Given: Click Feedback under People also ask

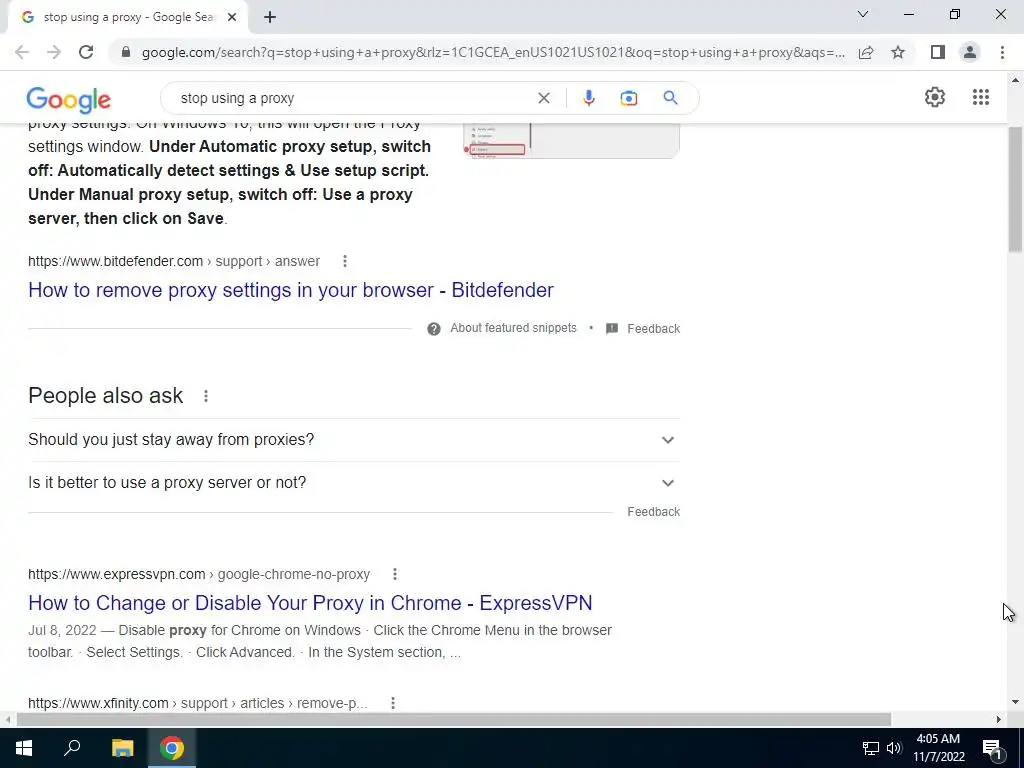Looking at the screenshot, I should tap(653, 512).
